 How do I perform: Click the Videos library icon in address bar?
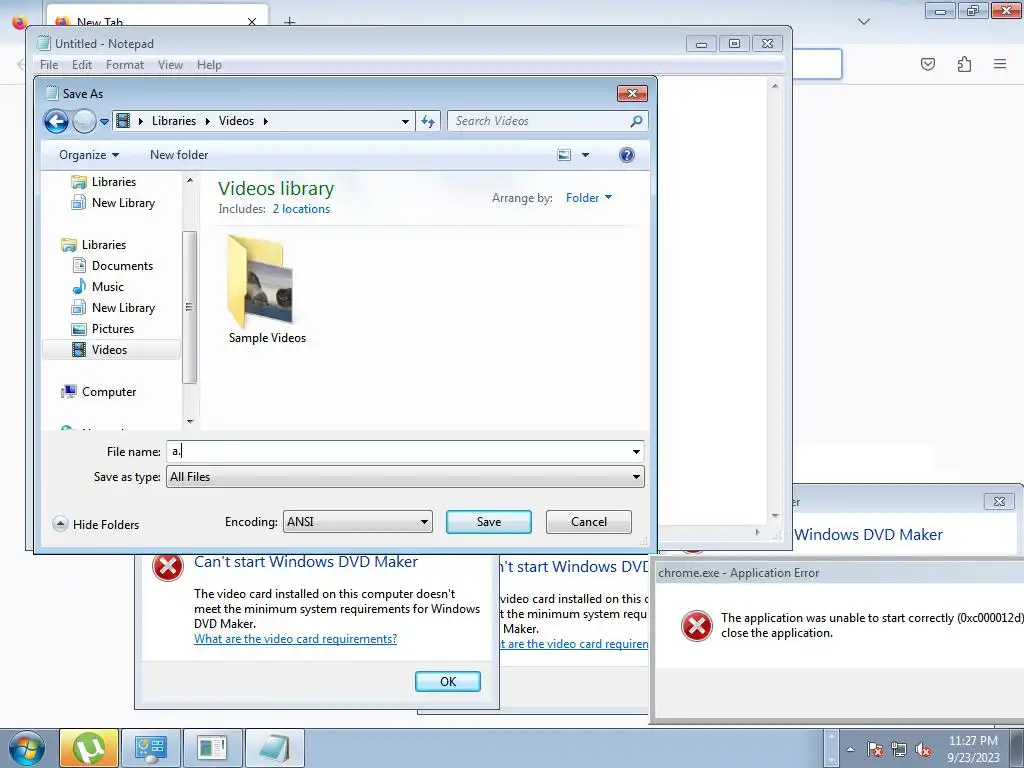pyautogui.click(x=123, y=121)
